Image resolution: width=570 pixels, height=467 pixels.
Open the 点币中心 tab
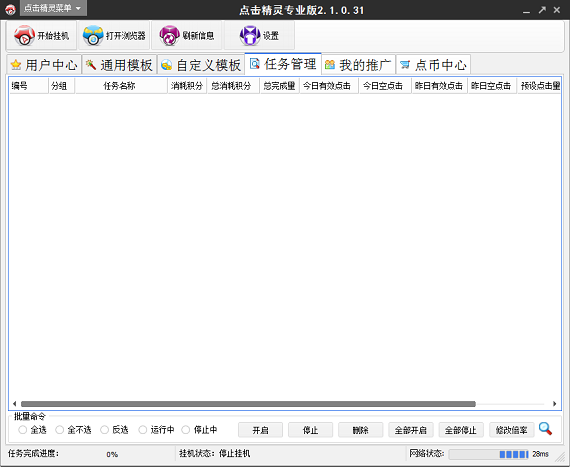point(433,65)
